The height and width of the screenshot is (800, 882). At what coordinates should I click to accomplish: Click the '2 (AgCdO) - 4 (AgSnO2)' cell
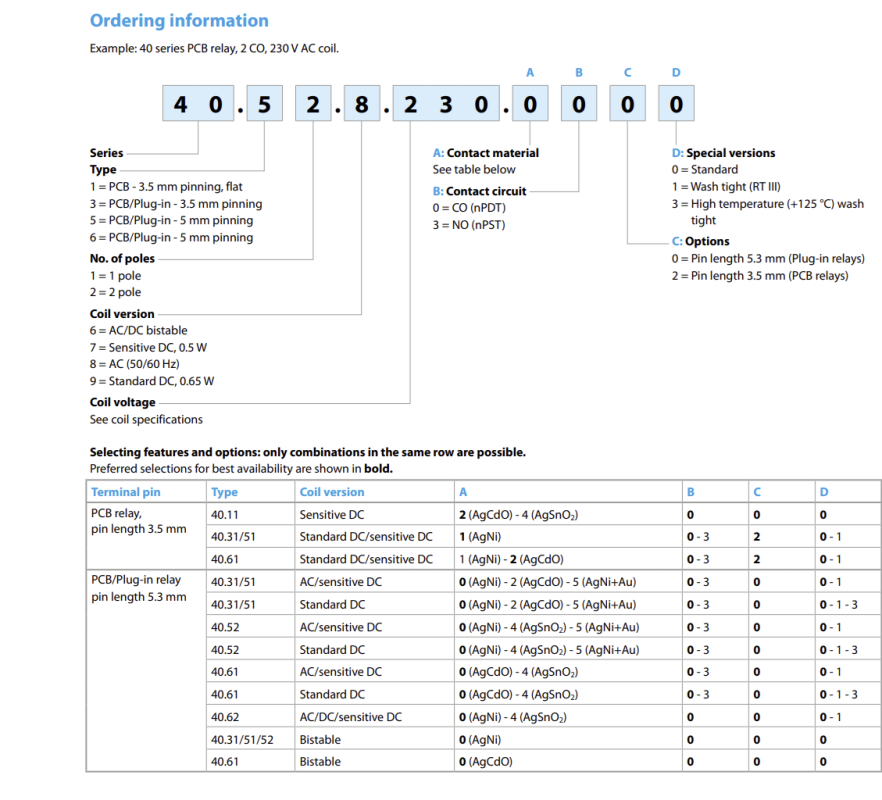(x=518, y=515)
